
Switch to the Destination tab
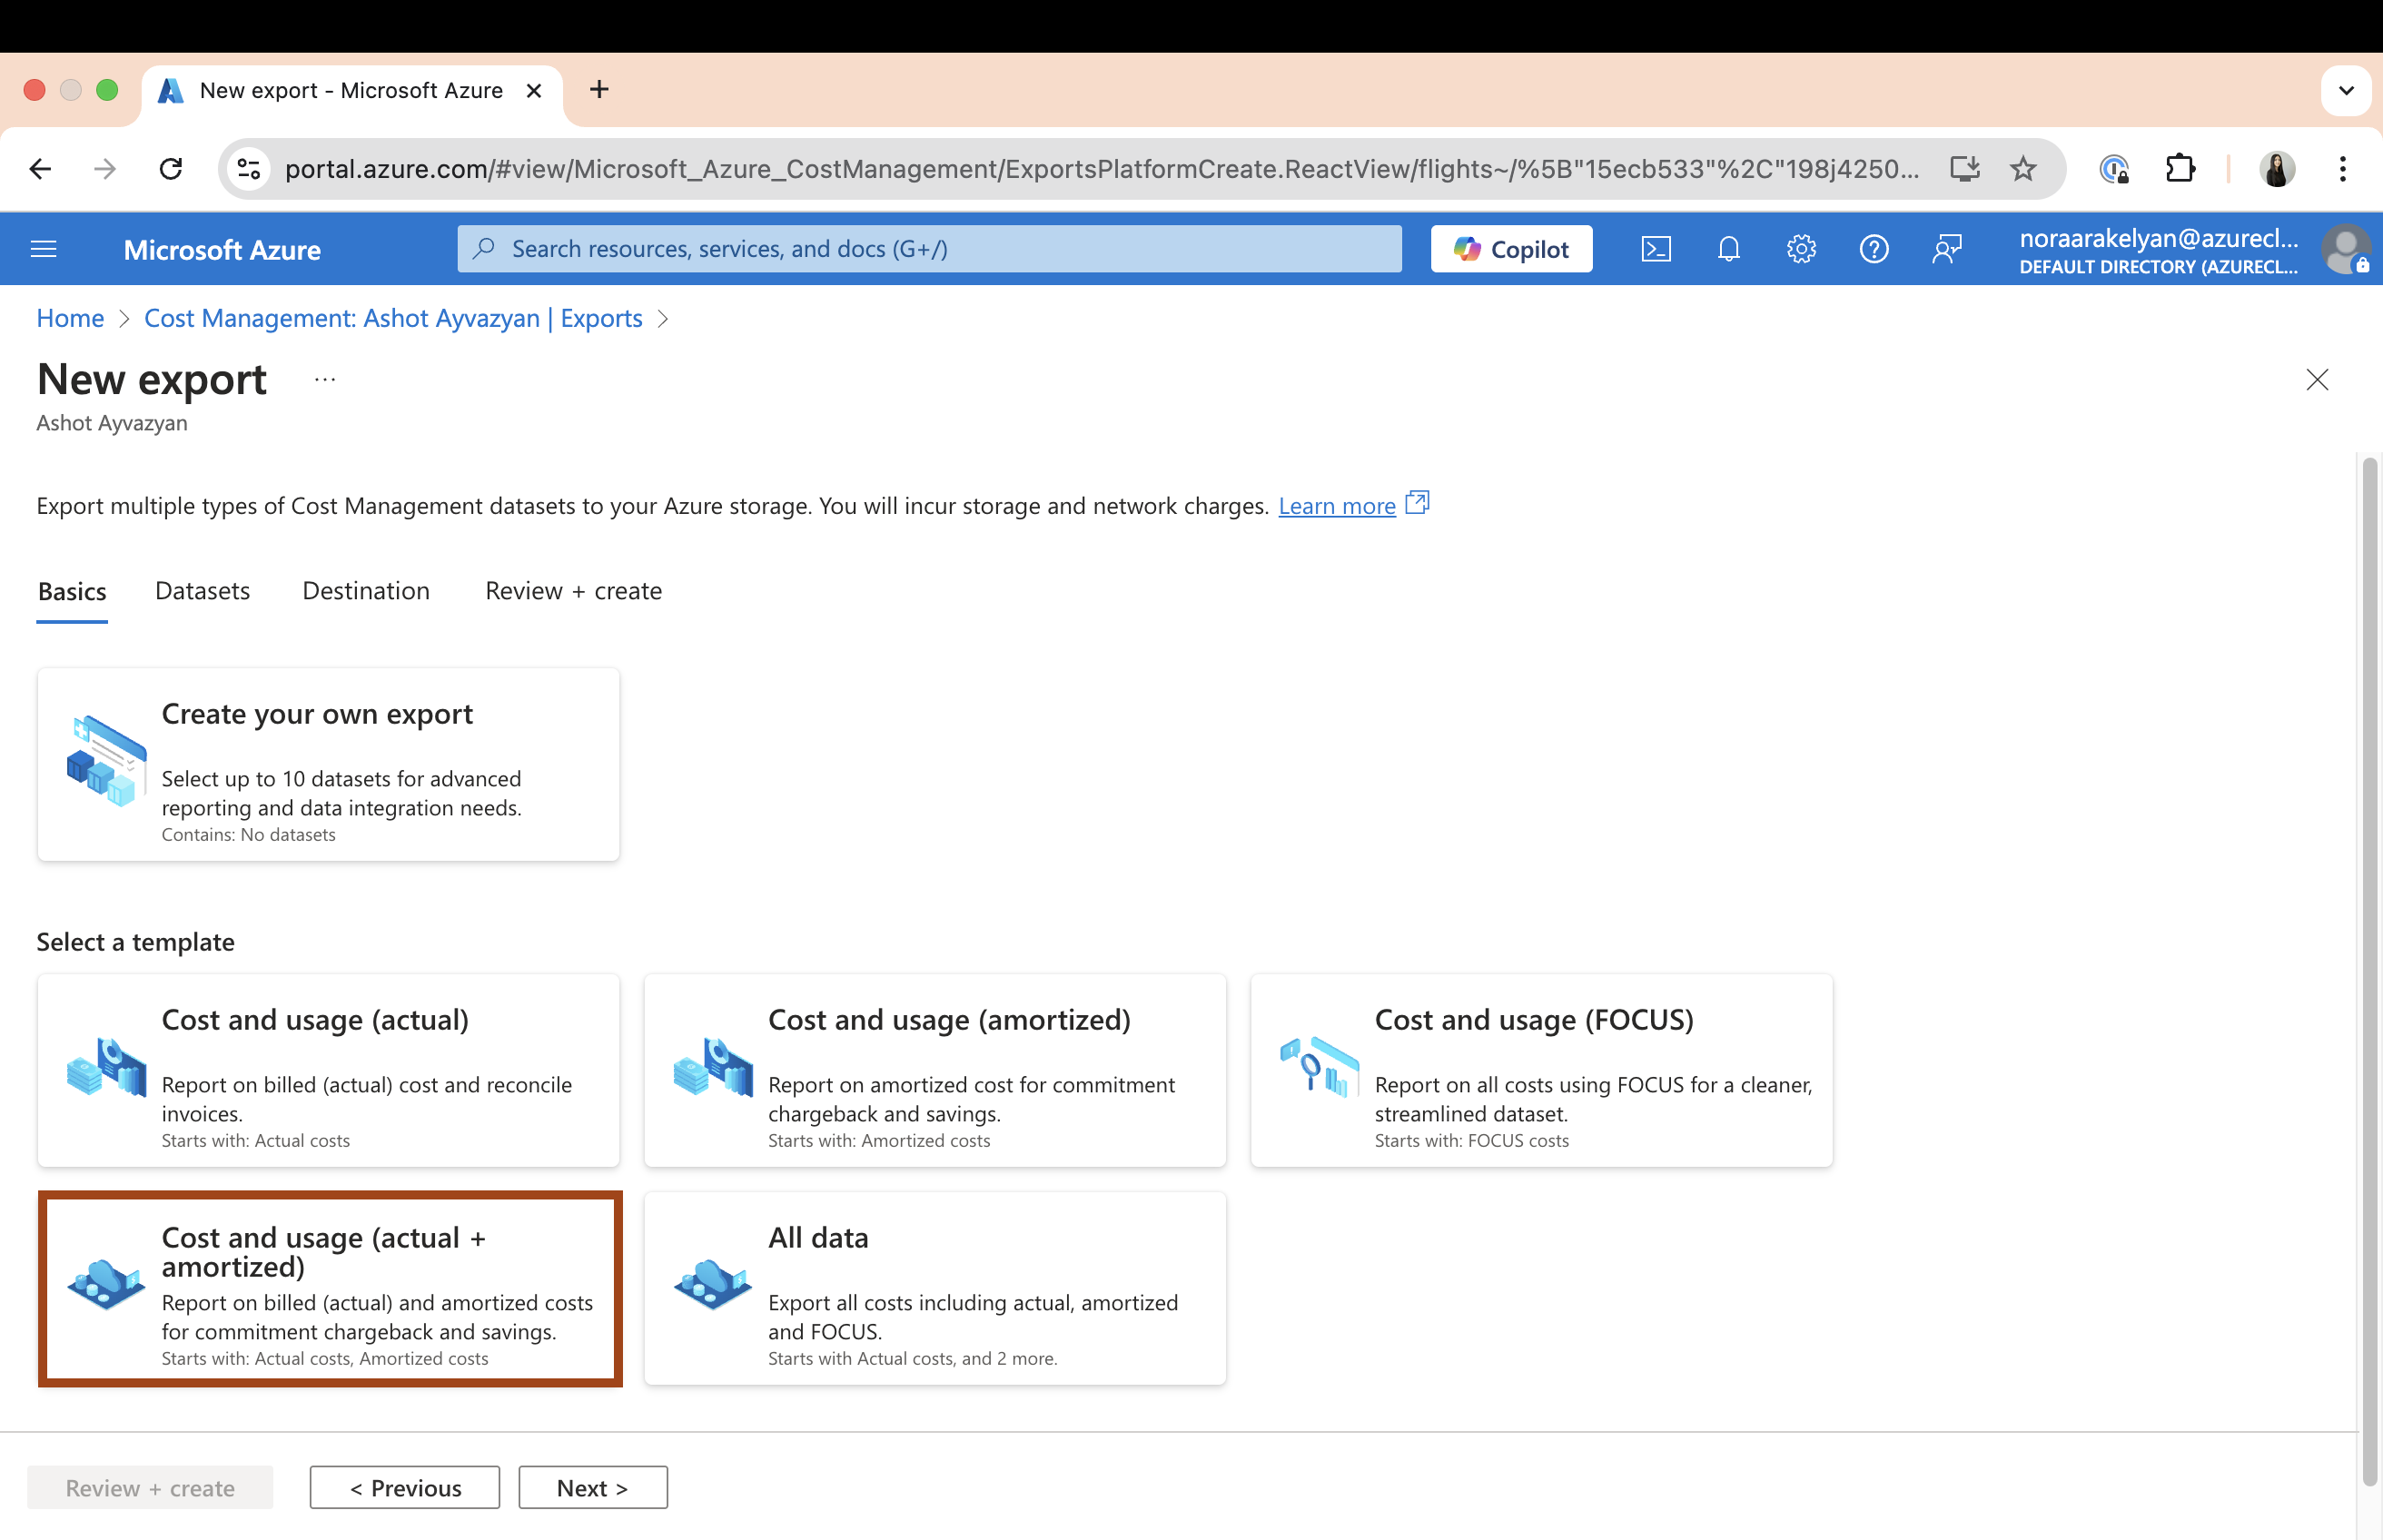coord(366,591)
